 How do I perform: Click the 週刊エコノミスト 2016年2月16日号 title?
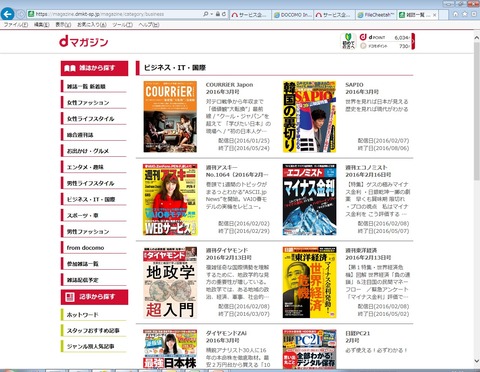[368, 171]
